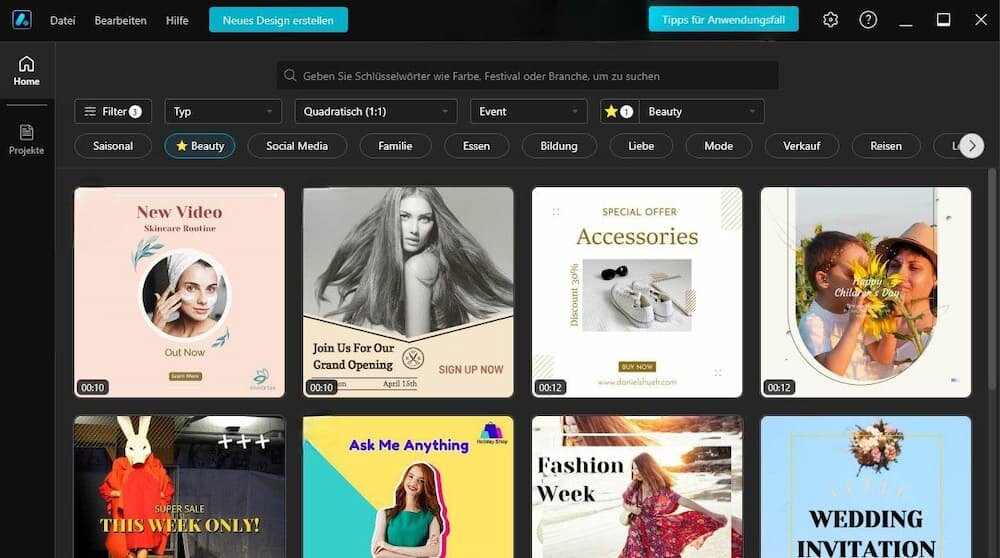Open the Grand Opening template

click(x=408, y=292)
